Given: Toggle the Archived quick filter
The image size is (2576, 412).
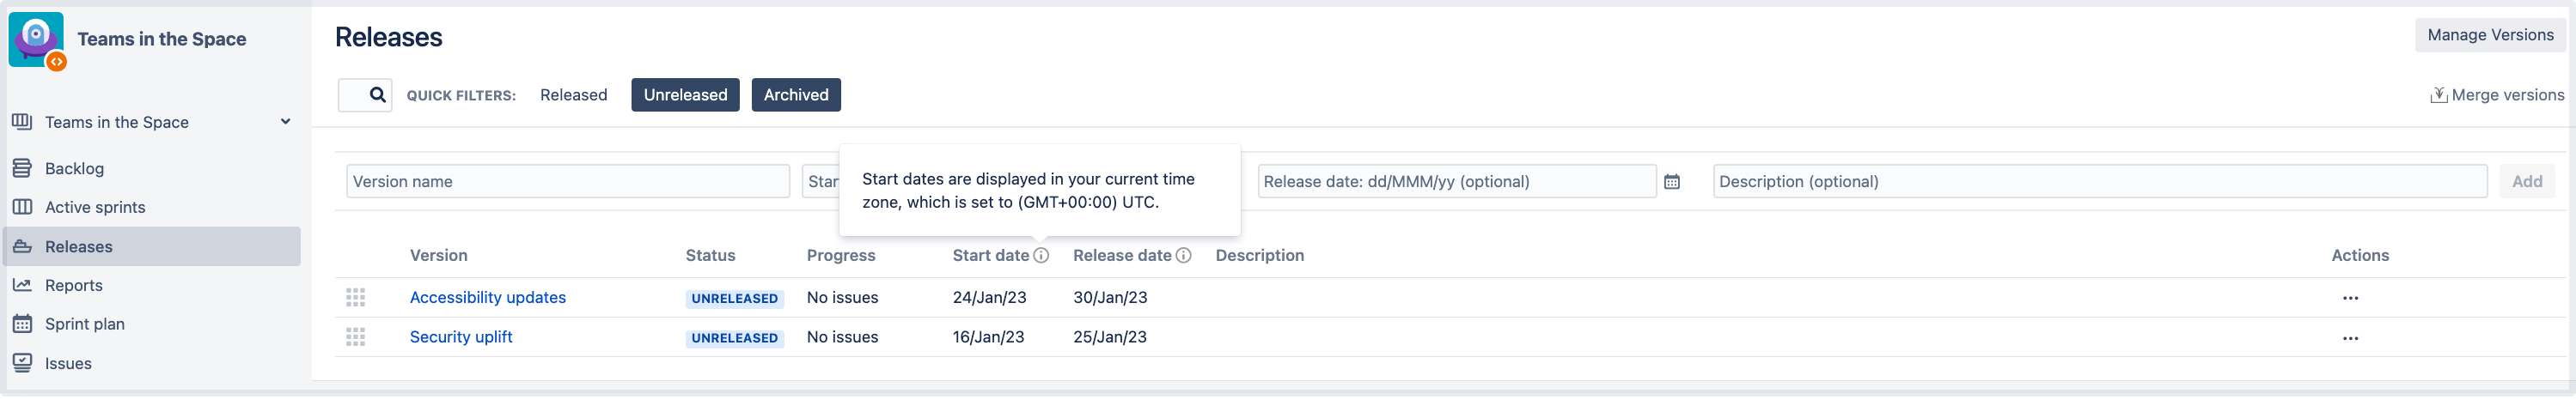Looking at the screenshot, I should pos(796,95).
